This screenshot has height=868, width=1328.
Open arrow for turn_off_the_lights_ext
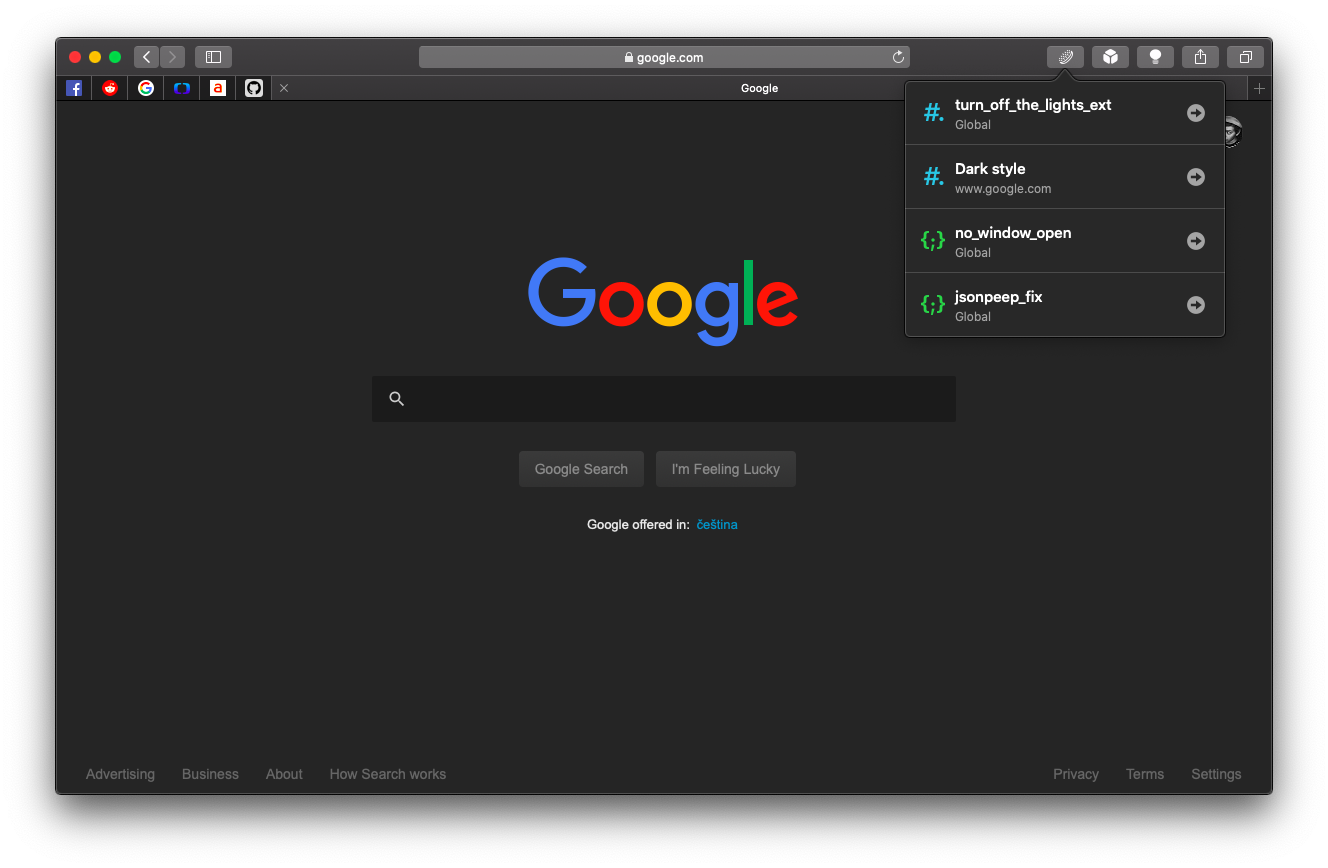(x=1195, y=113)
